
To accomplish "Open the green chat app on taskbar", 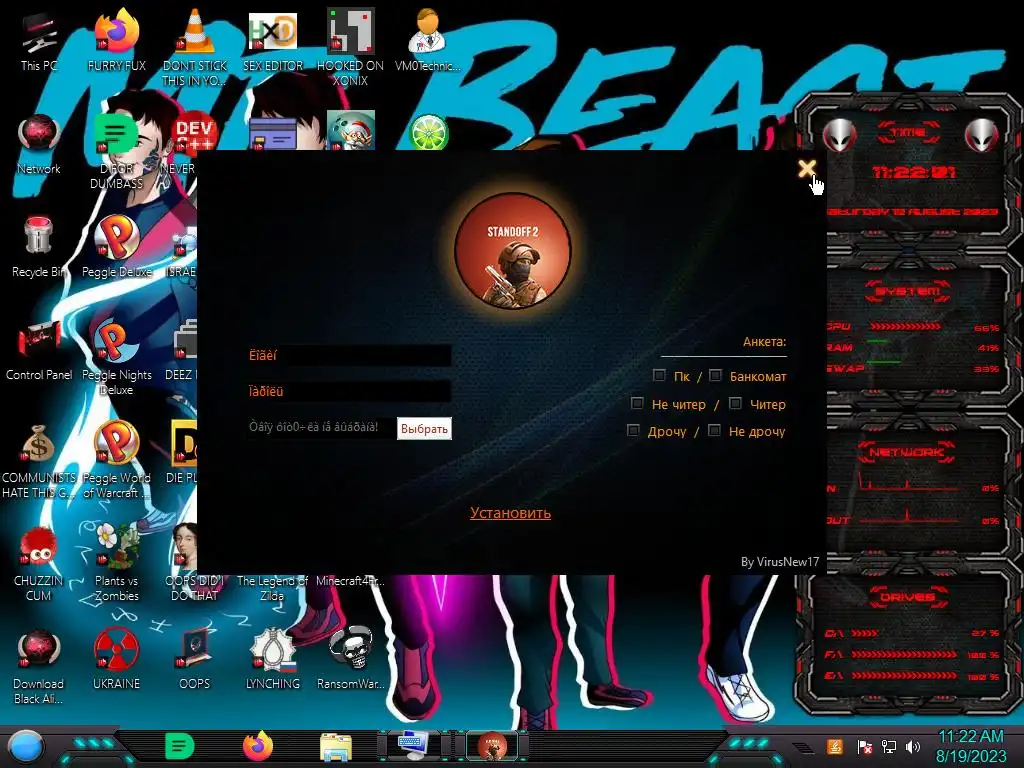I will pyautogui.click(x=180, y=746).
